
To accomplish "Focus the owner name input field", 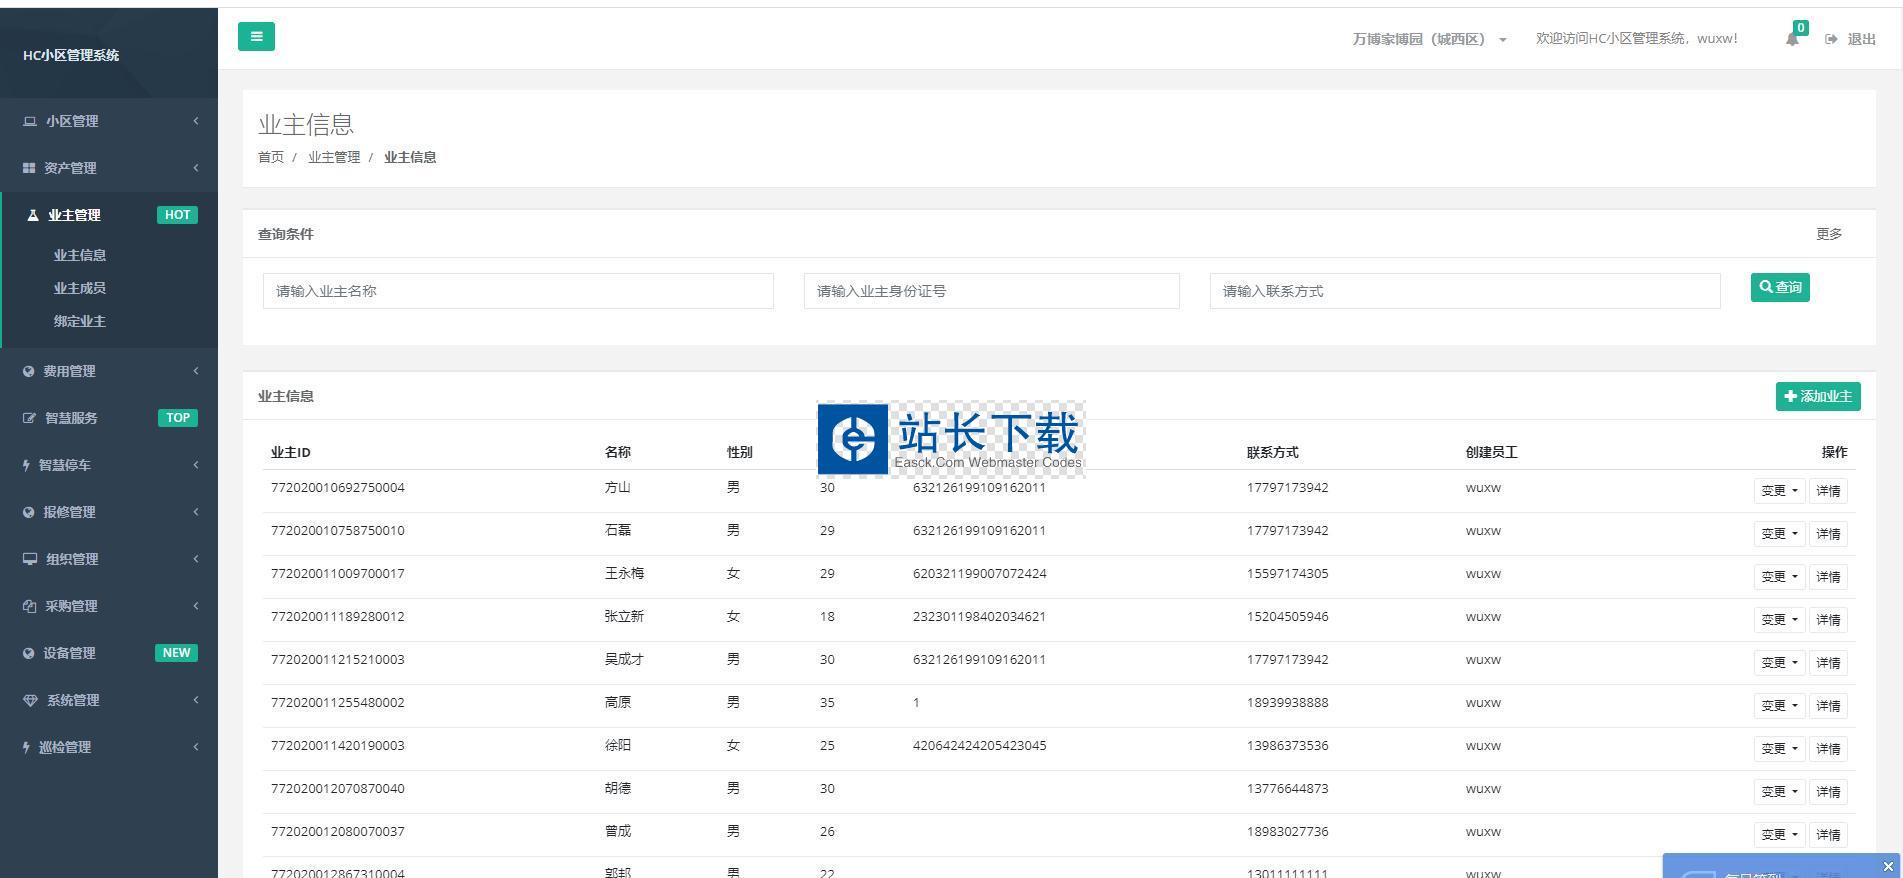I will [x=518, y=291].
